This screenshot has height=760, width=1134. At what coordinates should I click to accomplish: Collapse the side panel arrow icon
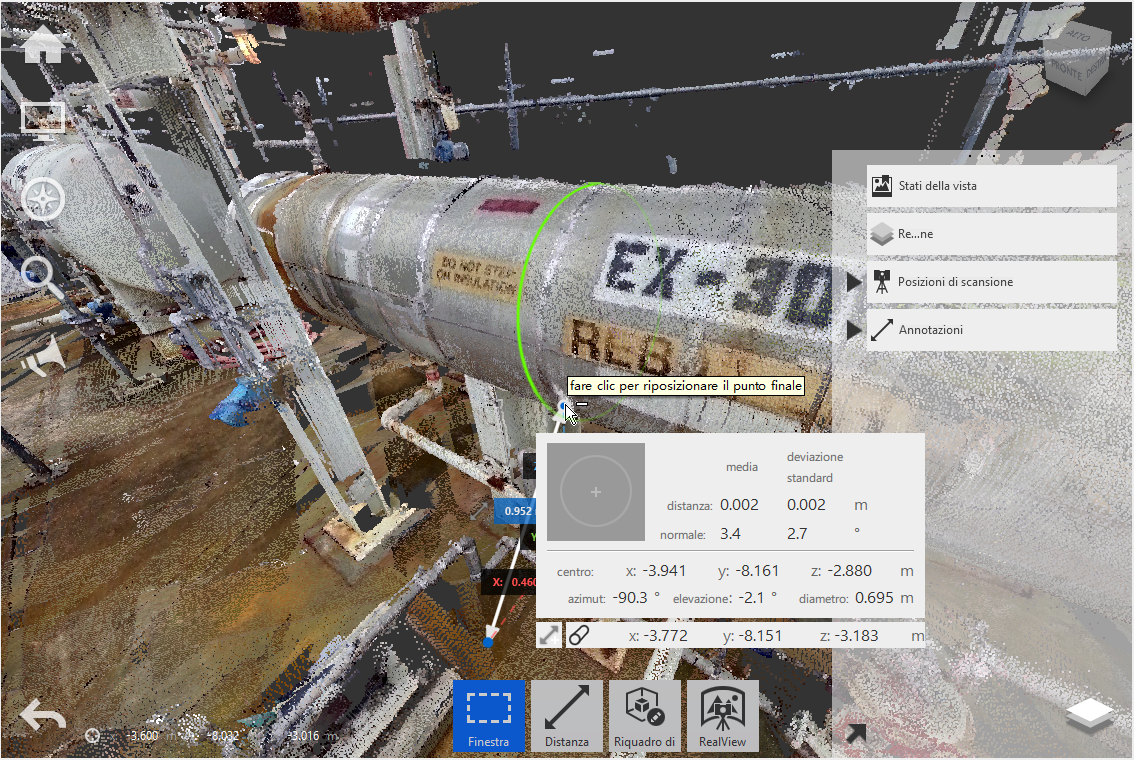pyautogui.click(x=856, y=733)
